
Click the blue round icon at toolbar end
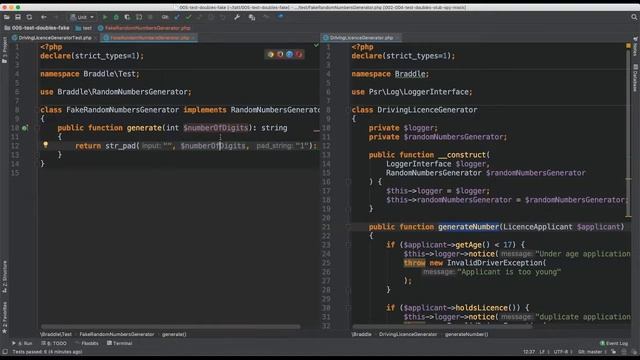pos(280,17)
